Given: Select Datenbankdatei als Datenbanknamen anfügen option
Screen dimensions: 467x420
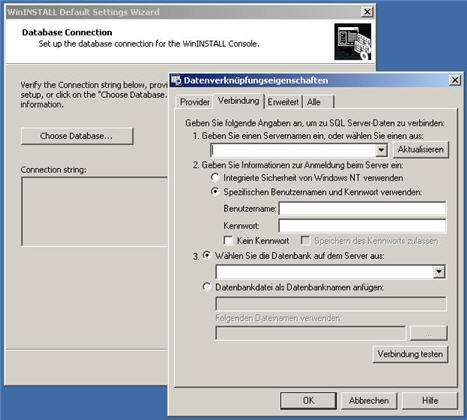Looking at the screenshot, I should 207,287.
